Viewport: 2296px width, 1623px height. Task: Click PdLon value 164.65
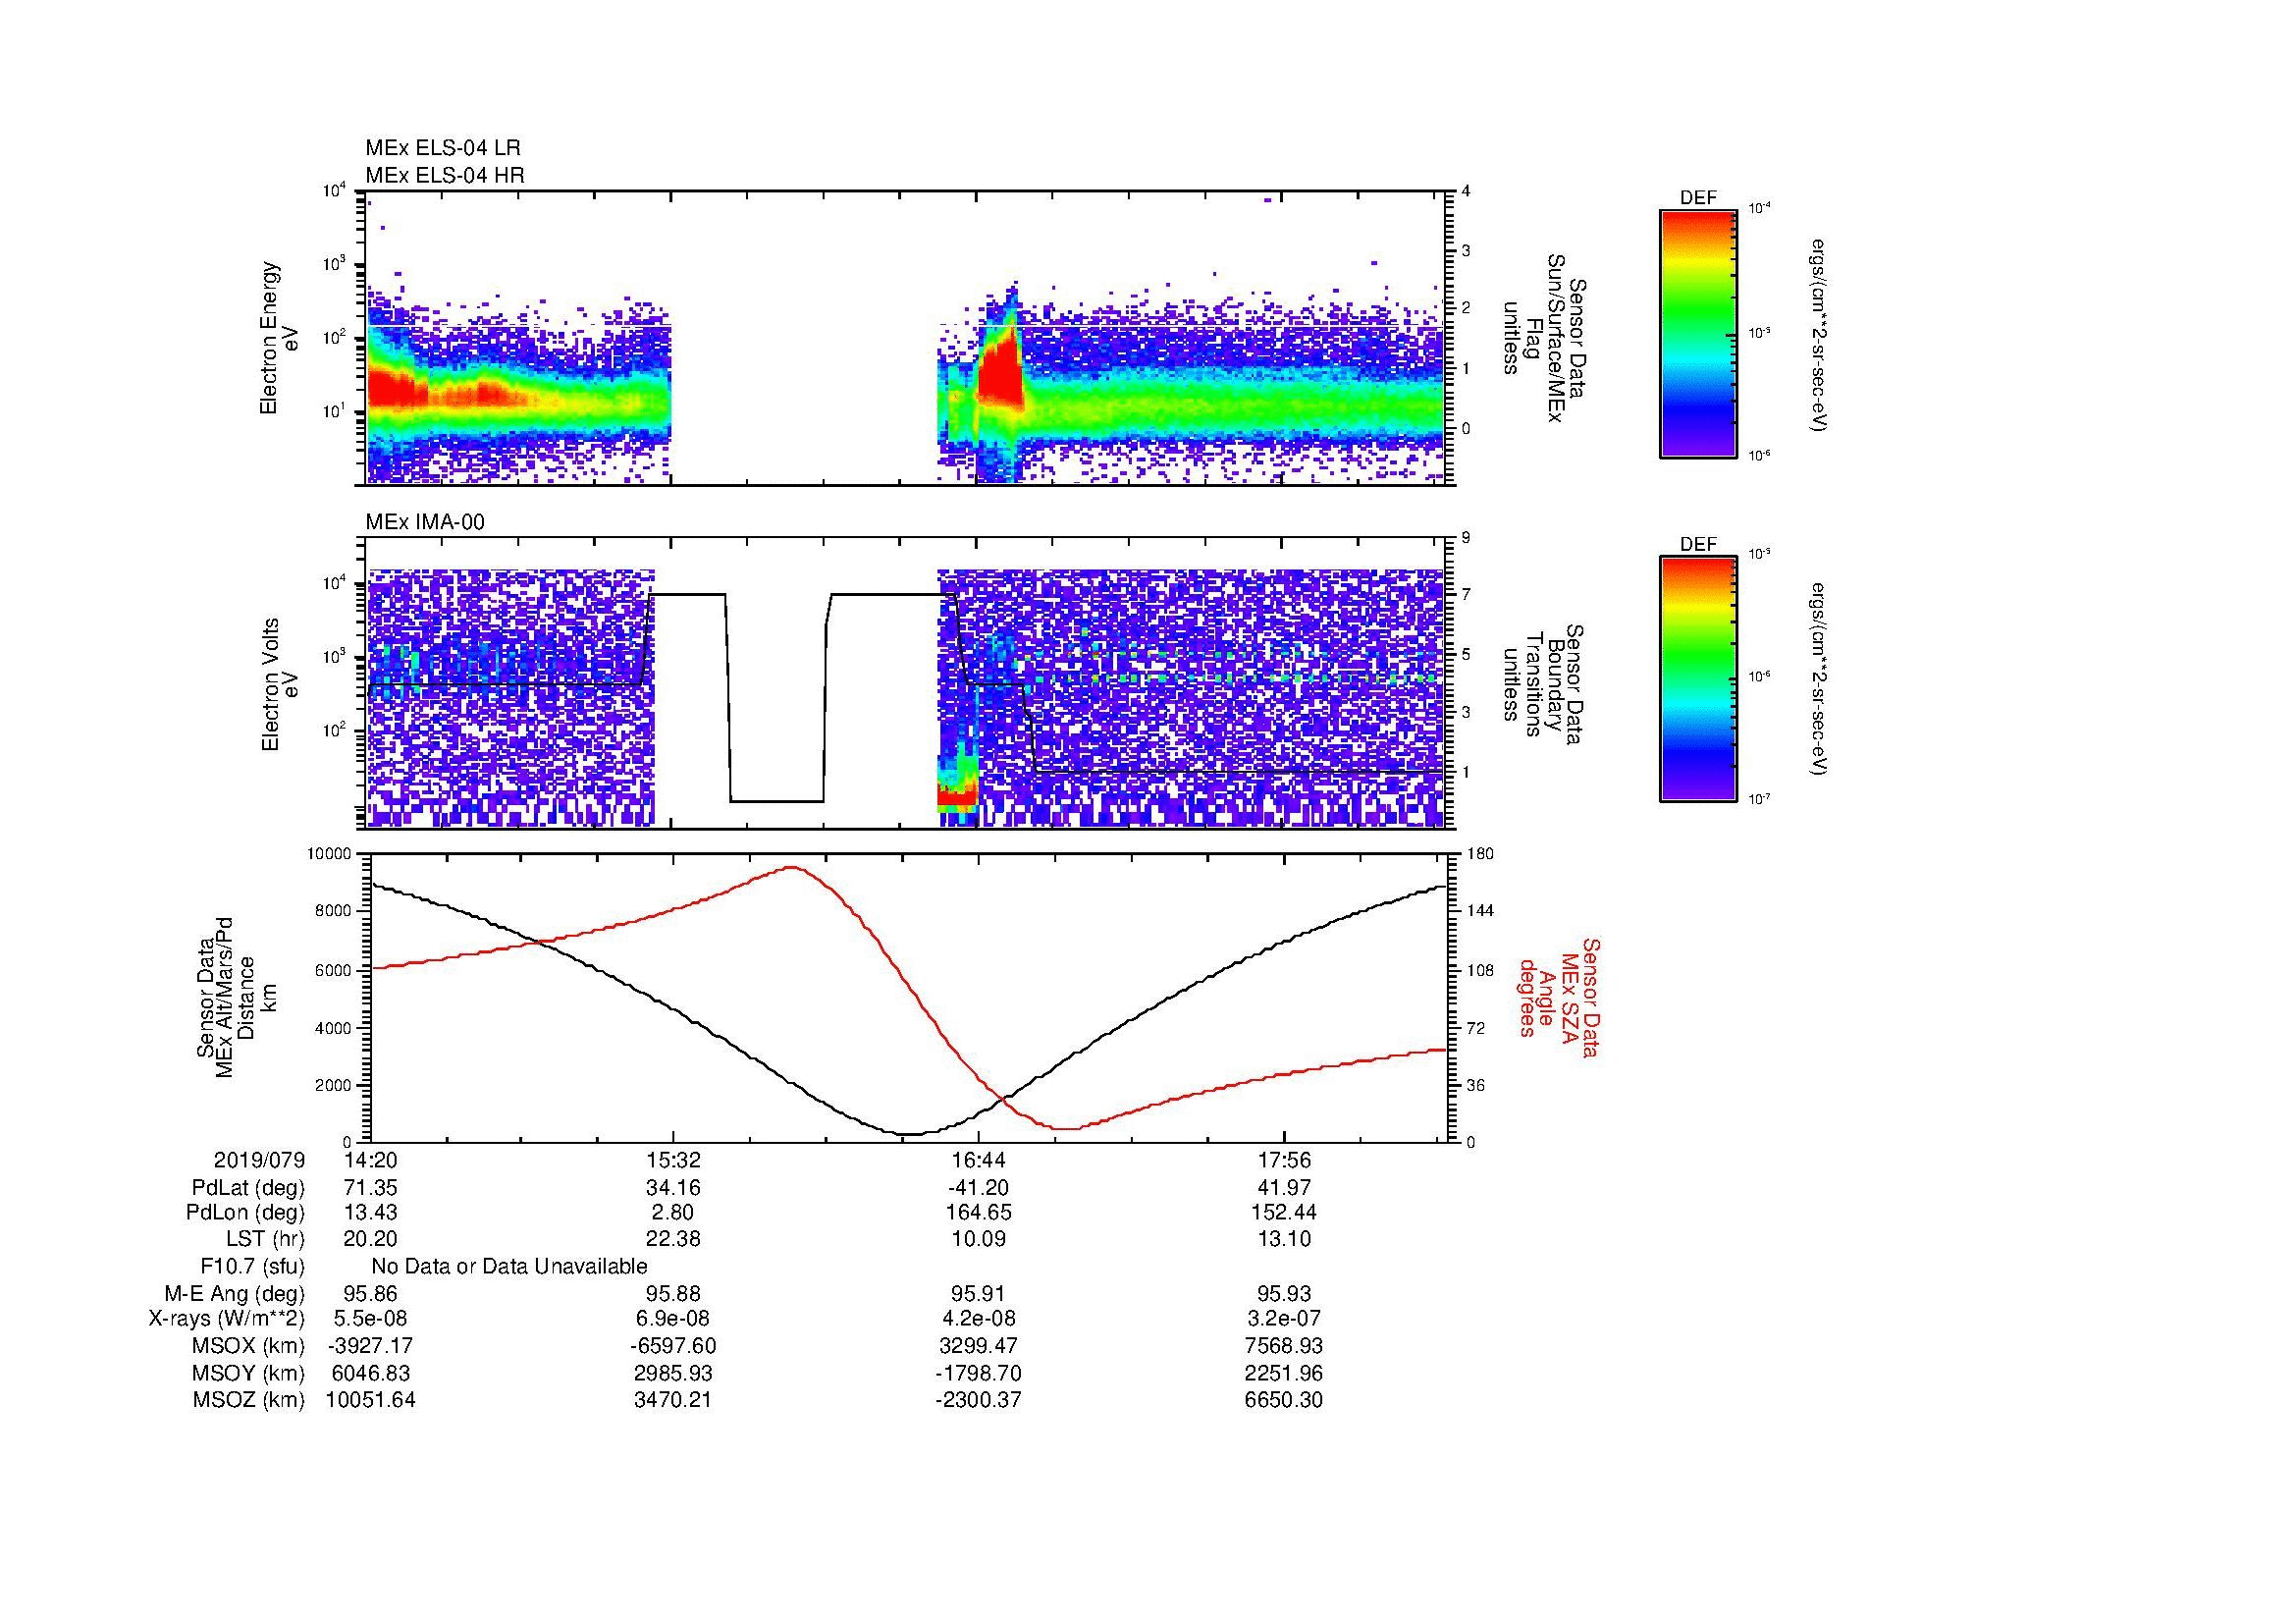[x=979, y=1212]
